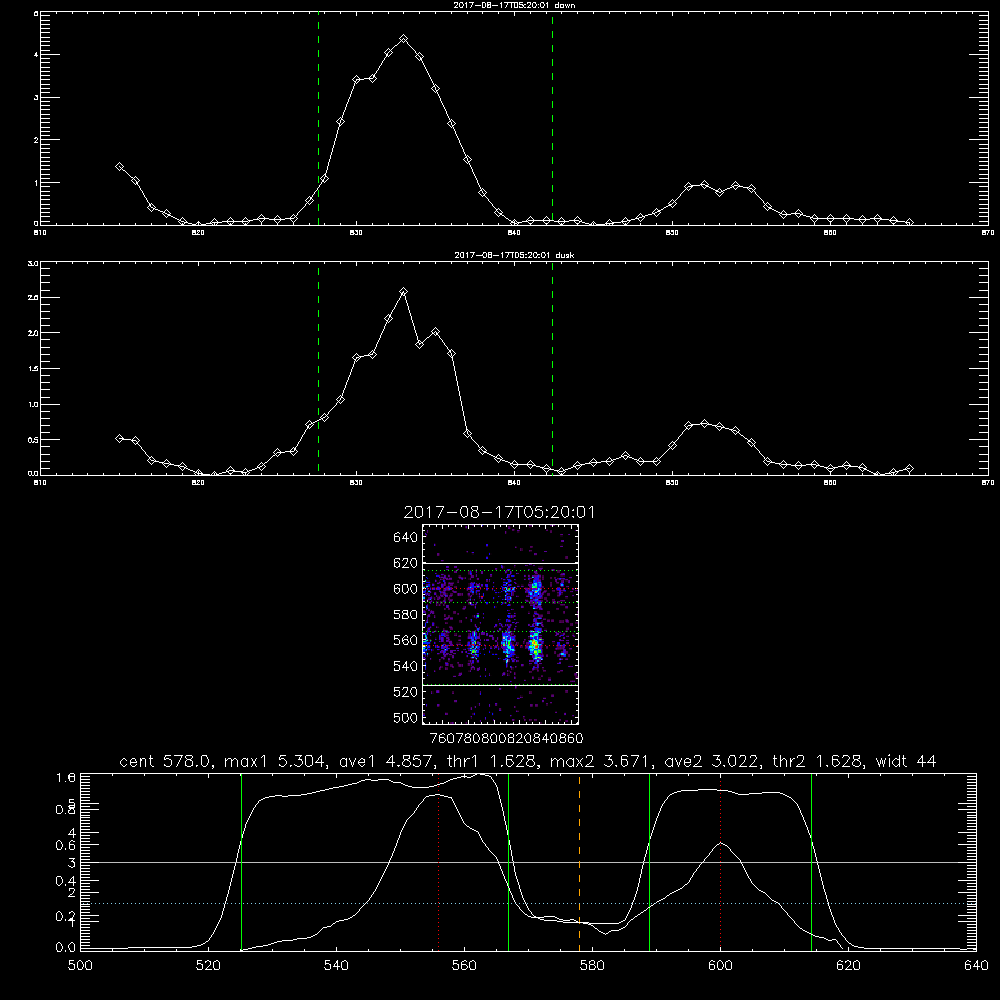The height and width of the screenshot is (1000, 1000).
Task: Click the 540 label on image y-axis
Action: click(406, 666)
